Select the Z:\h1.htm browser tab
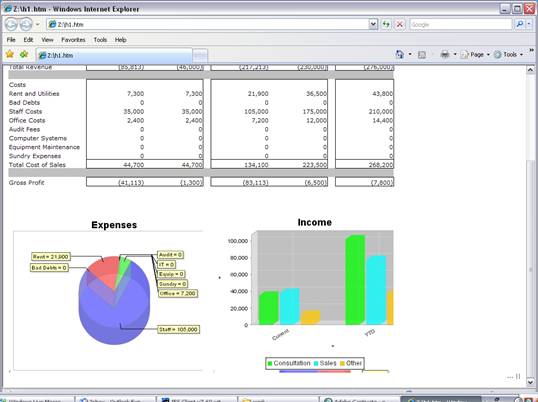The image size is (538, 402). click(114, 55)
